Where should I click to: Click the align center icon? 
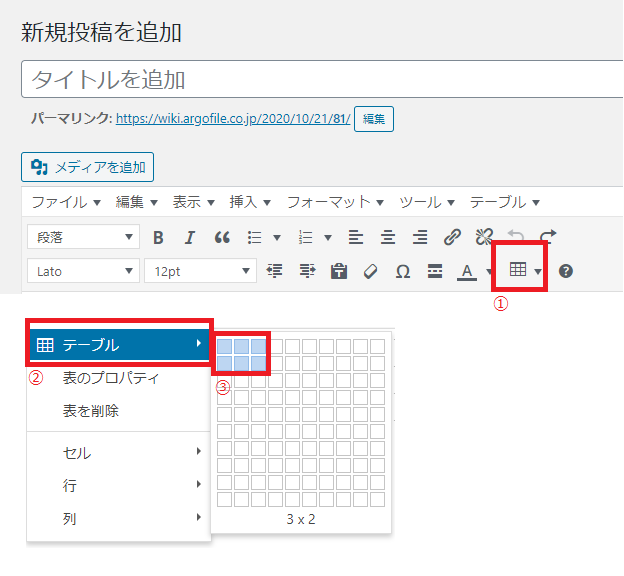click(x=388, y=237)
